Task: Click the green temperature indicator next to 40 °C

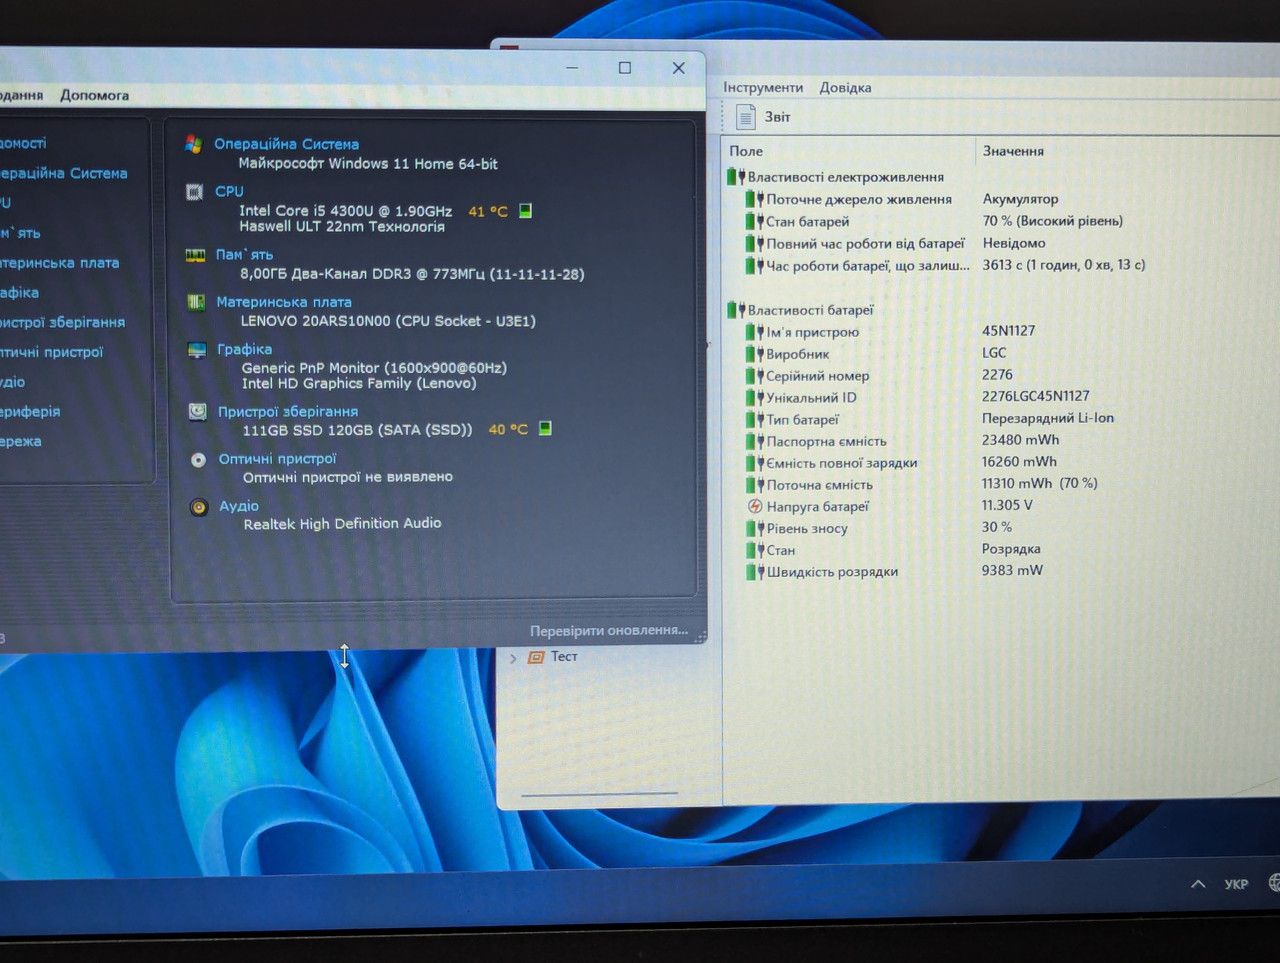Action: point(545,428)
